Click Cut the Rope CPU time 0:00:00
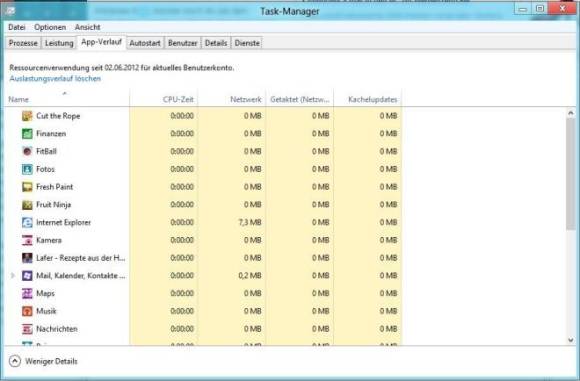This screenshot has width=580, height=381. [x=182, y=116]
